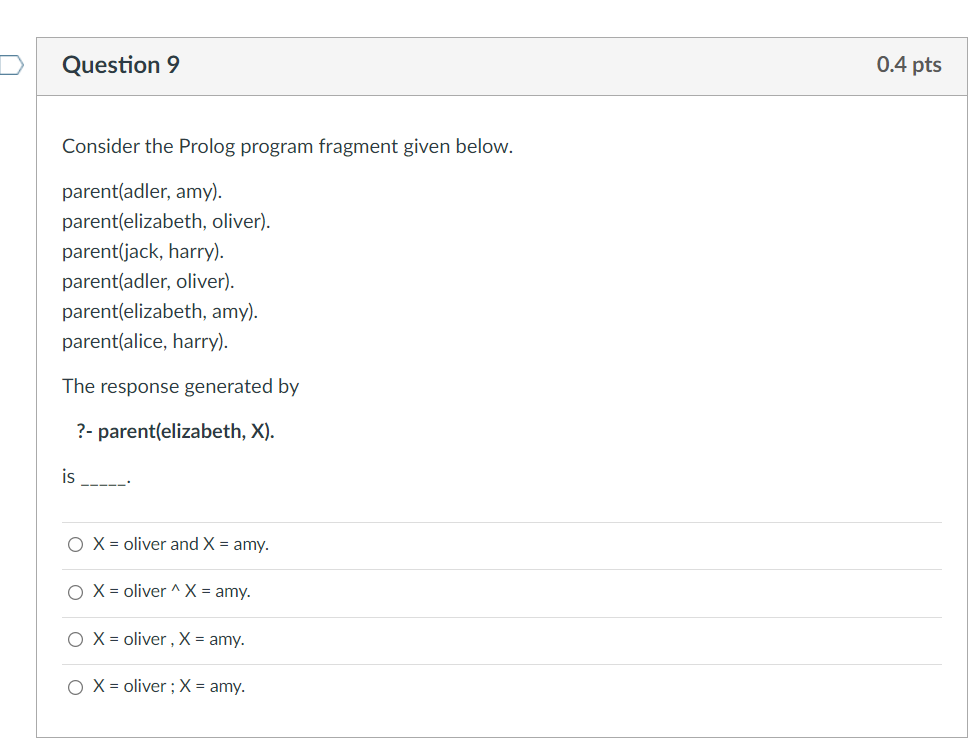Click the line 'parent(adler, amy).'
975x748 pixels.
142,192
